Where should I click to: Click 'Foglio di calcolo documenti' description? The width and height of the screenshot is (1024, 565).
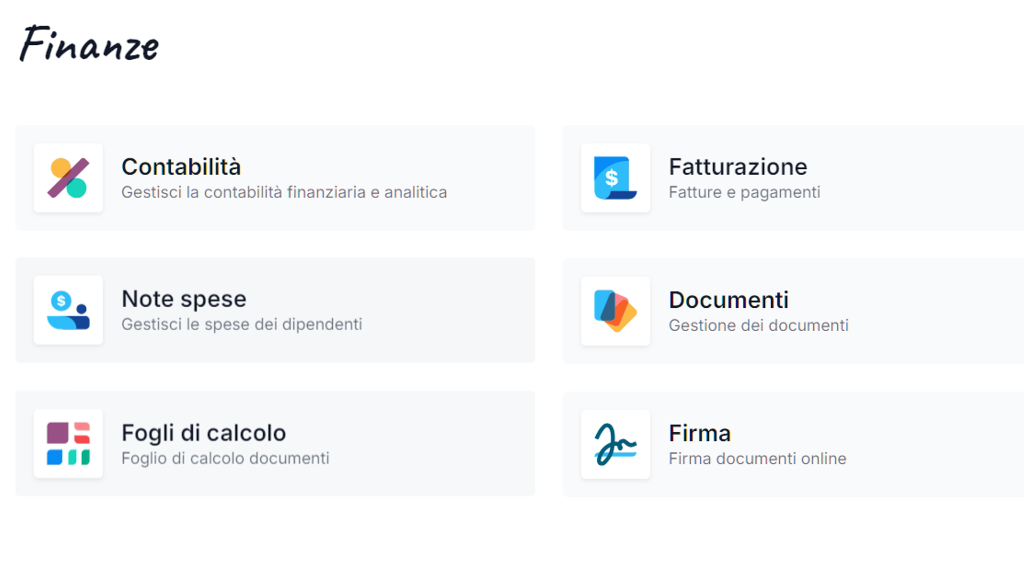point(225,459)
